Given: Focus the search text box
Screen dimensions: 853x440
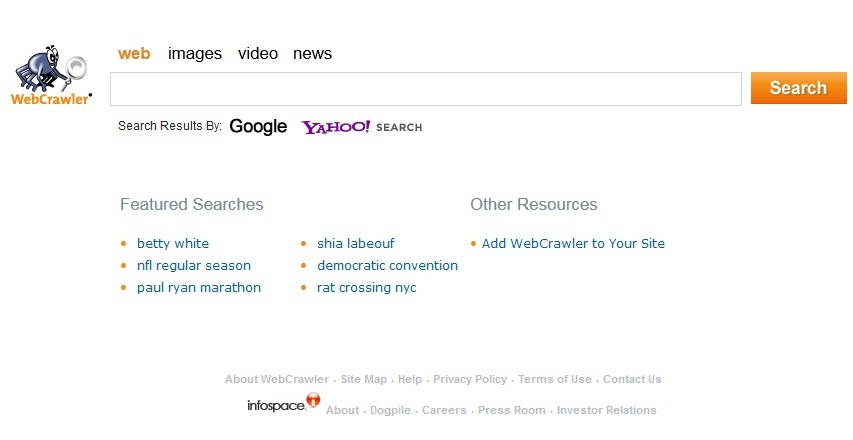Looking at the screenshot, I should (425, 89).
